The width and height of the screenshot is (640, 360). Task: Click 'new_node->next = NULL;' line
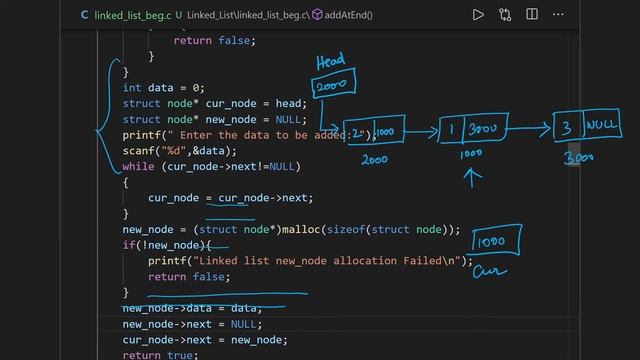click(x=192, y=324)
